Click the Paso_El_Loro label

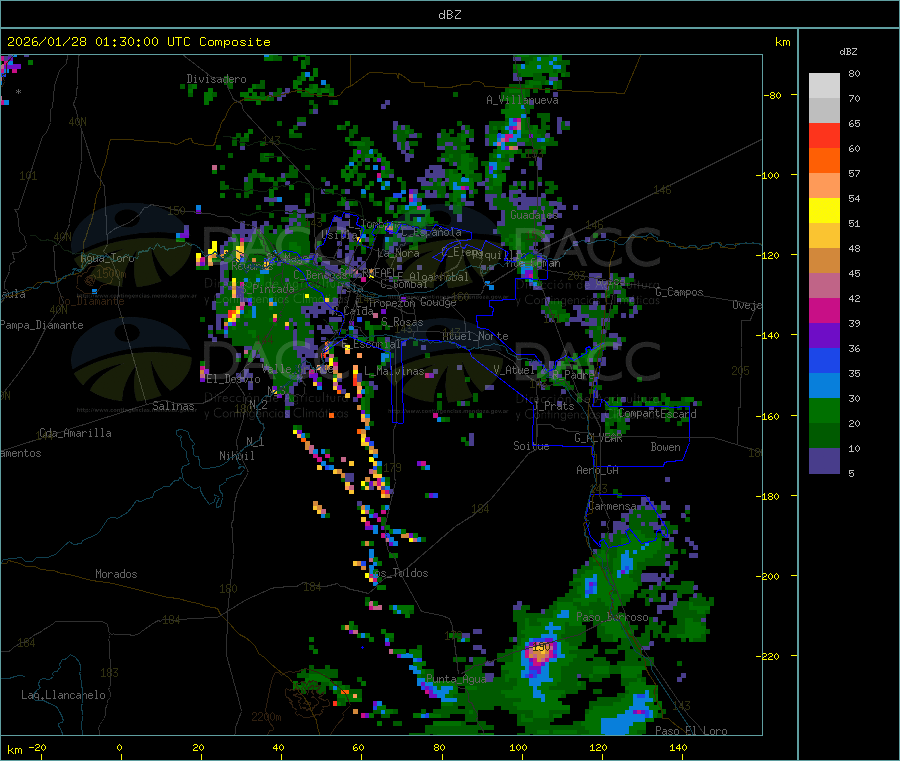pyautogui.click(x=691, y=731)
